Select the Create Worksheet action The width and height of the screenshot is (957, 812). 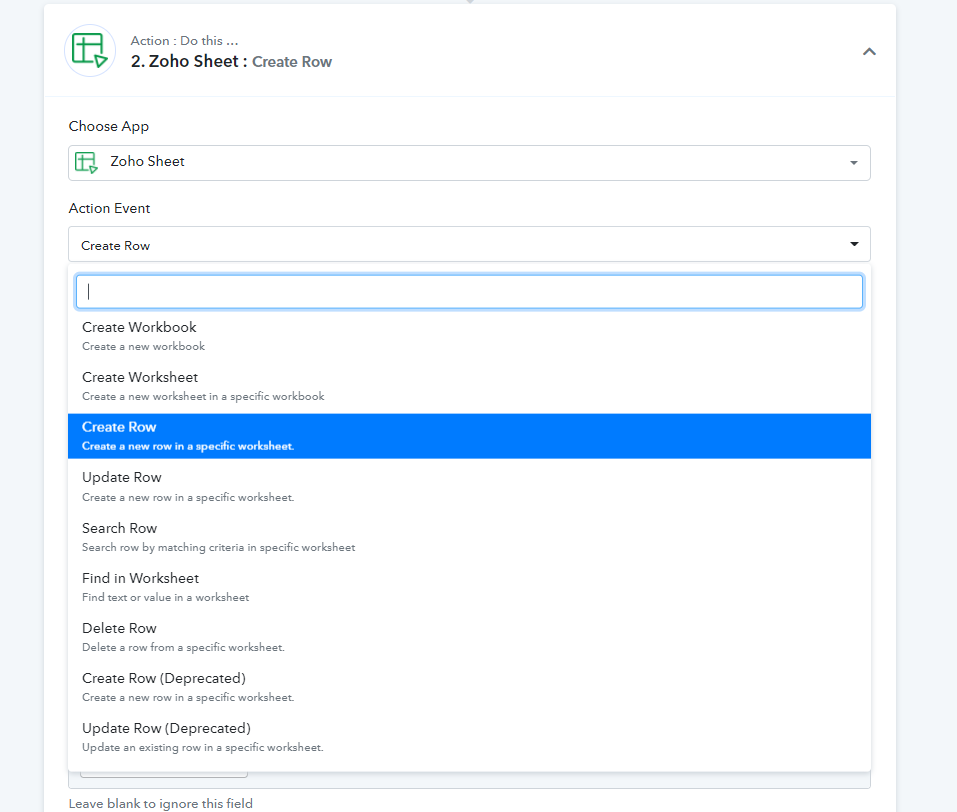click(469, 386)
